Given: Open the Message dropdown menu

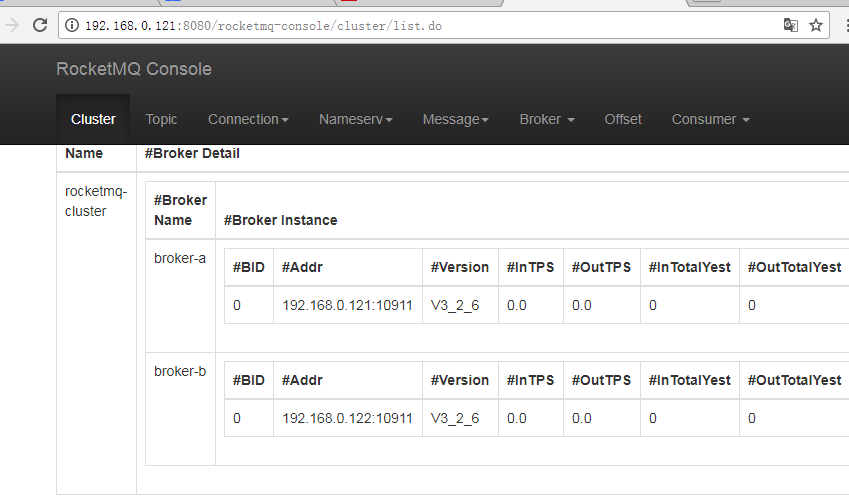Looking at the screenshot, I should (x=455, y=119).
